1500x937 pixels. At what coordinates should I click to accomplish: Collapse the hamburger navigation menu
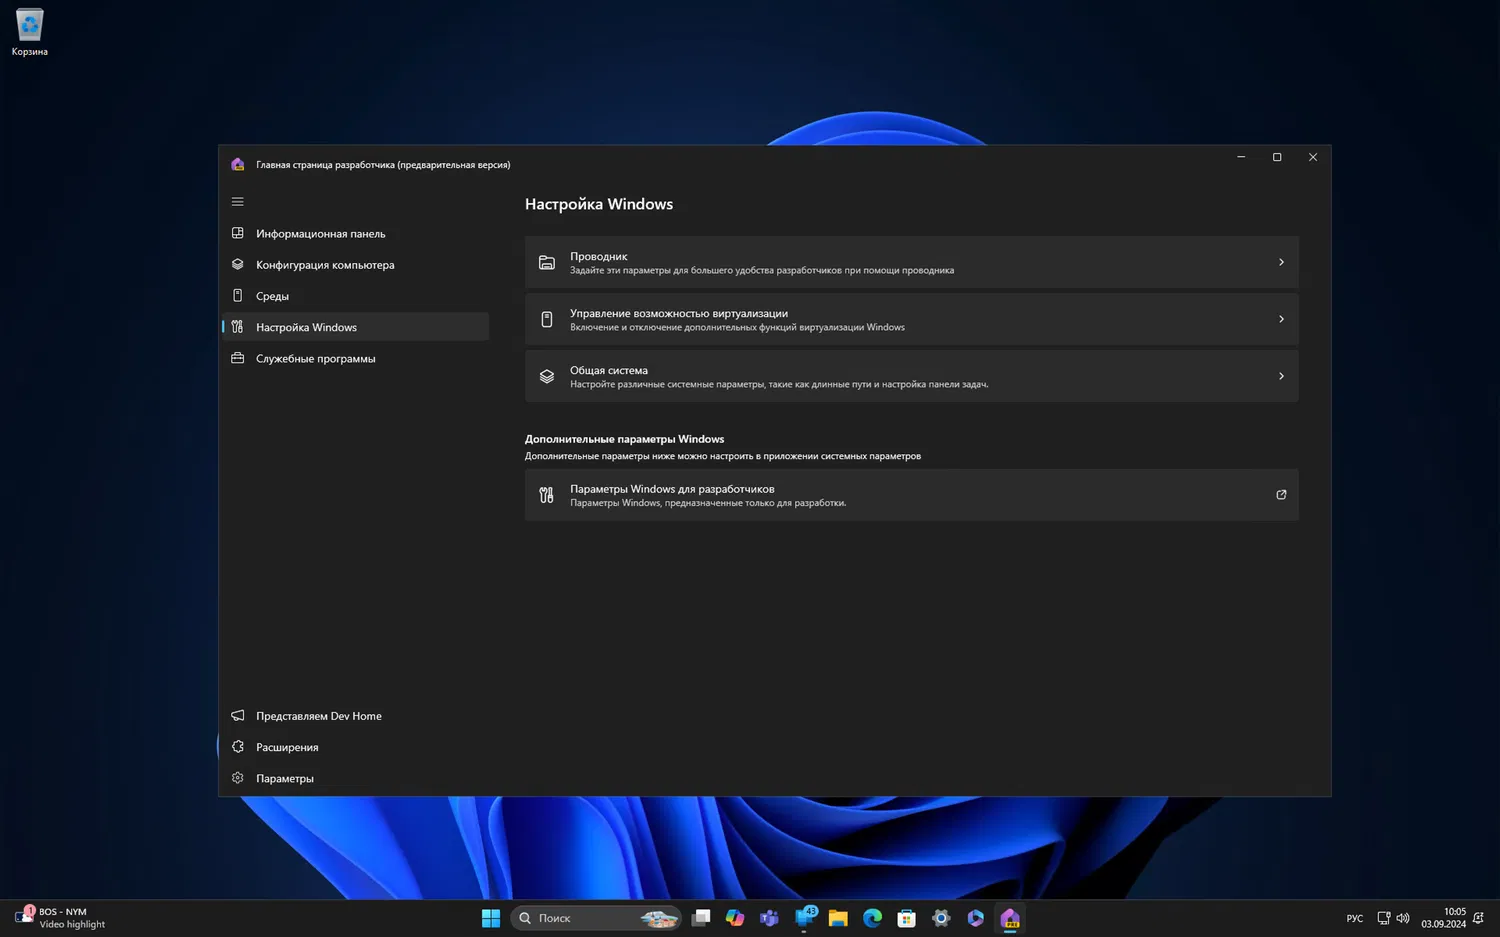pyautogui.click(x=237, y=202)
